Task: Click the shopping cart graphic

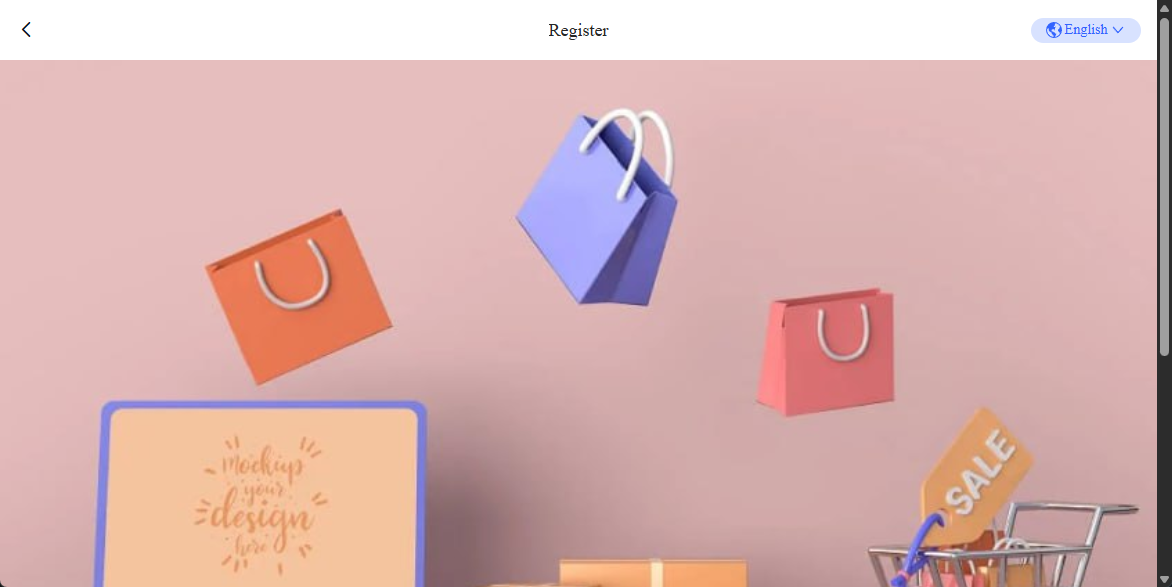Action: coord(1004,546)
